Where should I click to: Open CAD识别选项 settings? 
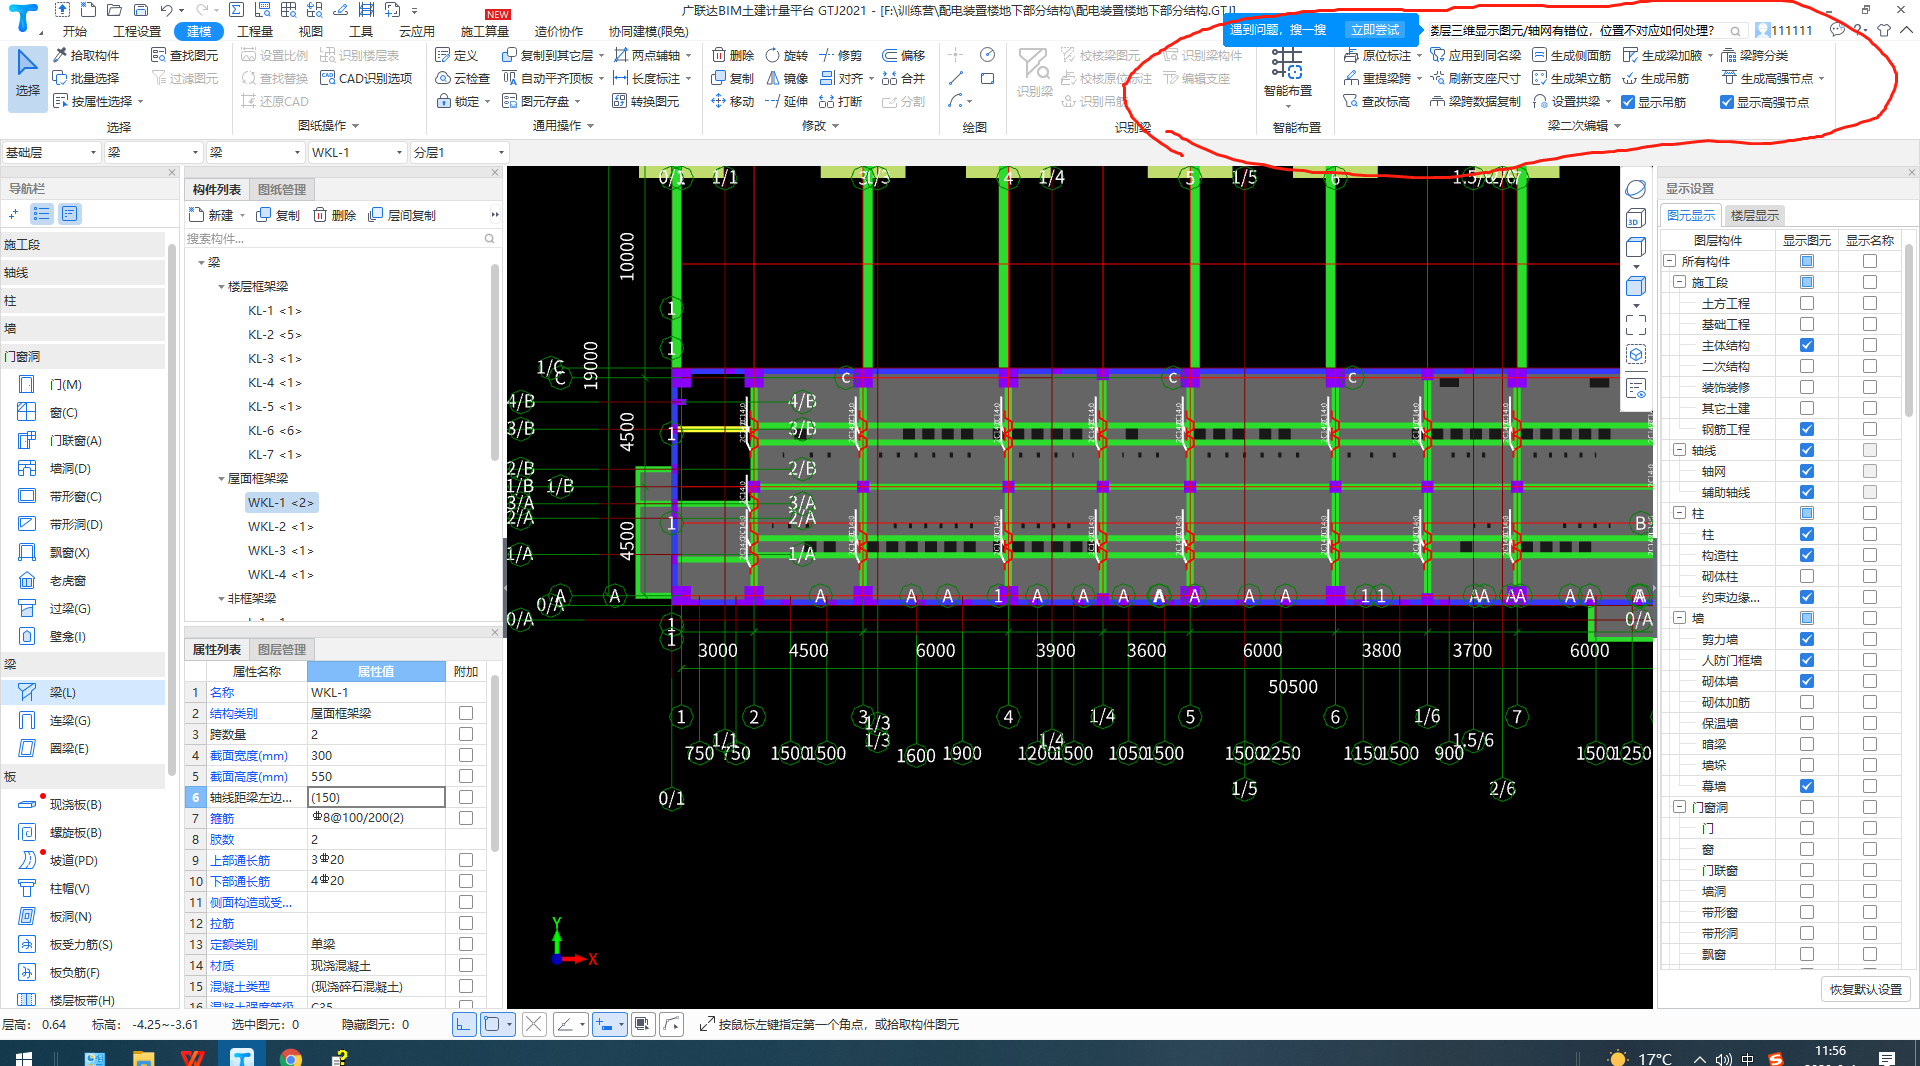(x=366, y=78)
